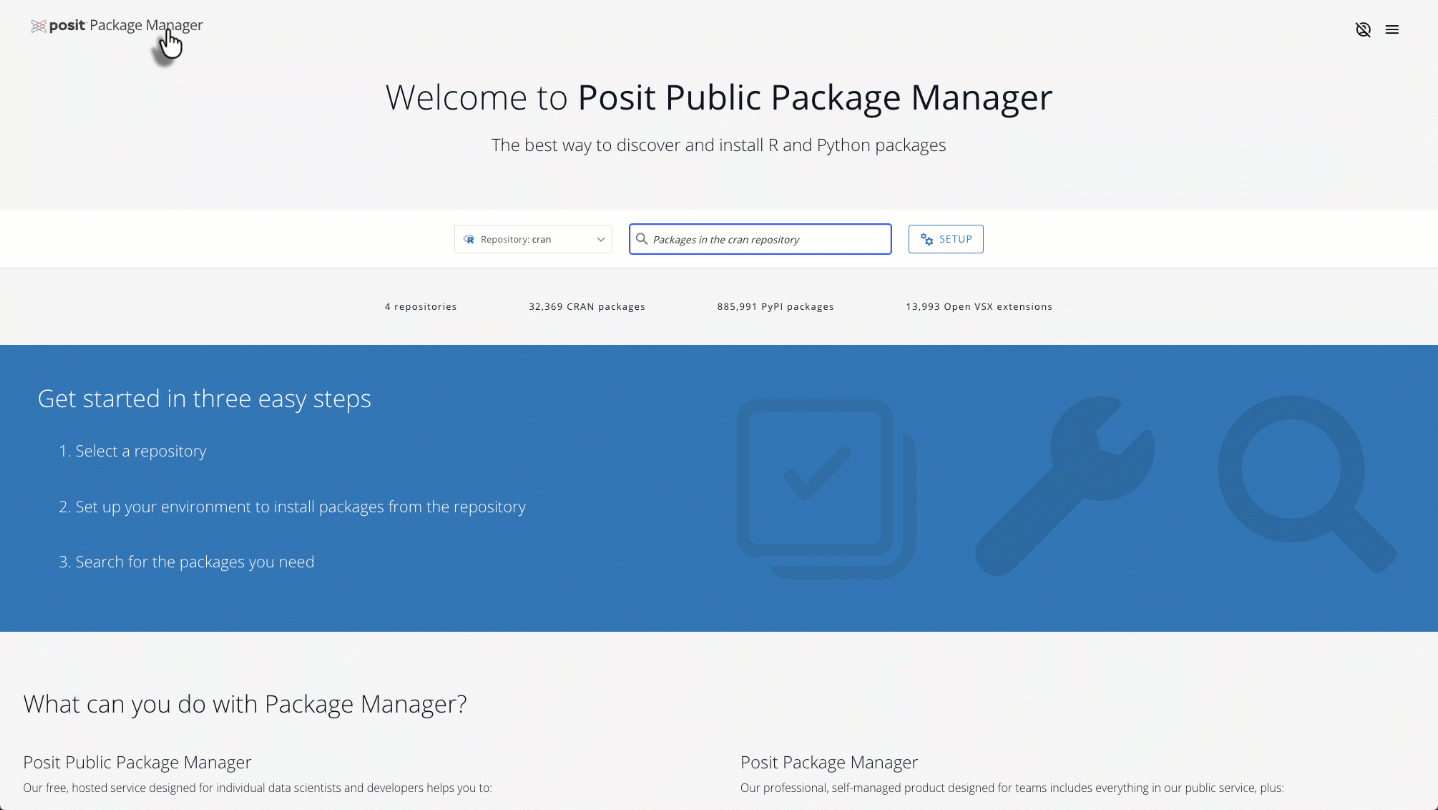Click '1. Select a repository' step
Image resolution: width=1438 pixels, height=810 pixels.
[x=133, y=451]
